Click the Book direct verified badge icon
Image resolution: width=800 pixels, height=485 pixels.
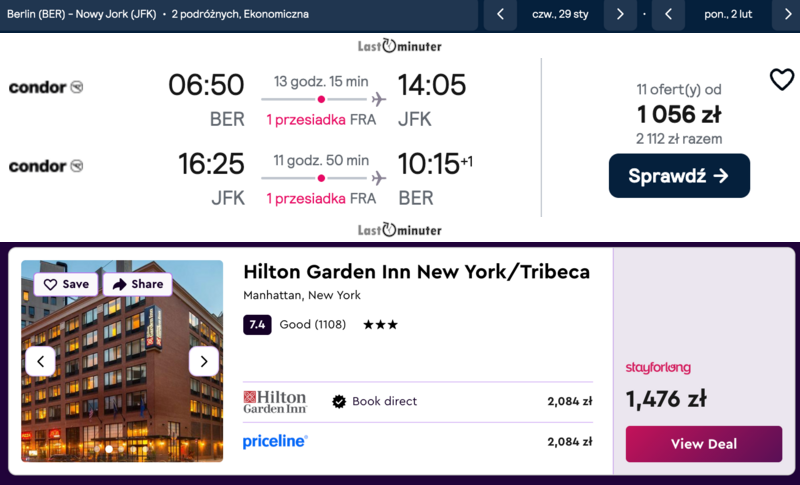(x=339, y=402)
